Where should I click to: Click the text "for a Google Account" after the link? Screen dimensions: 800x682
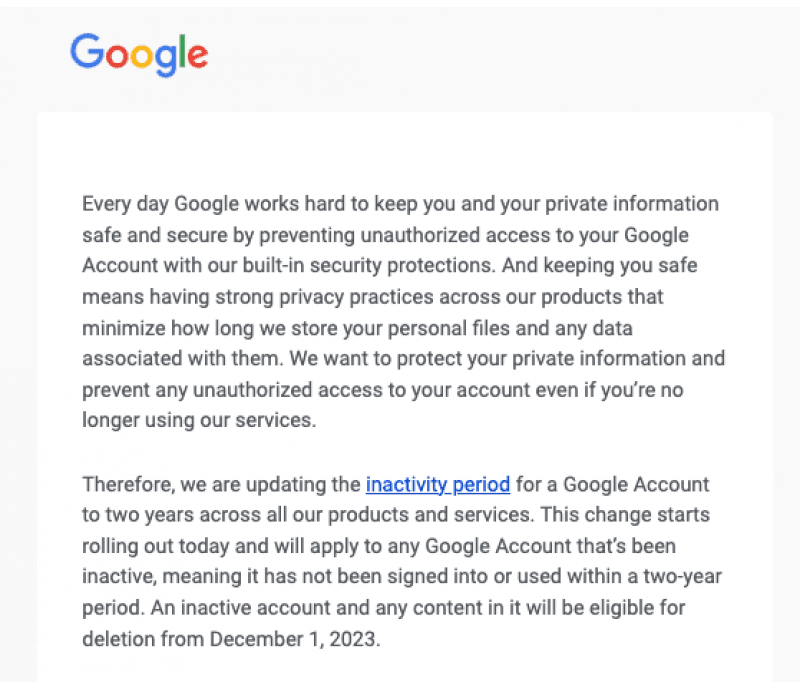point(613,485)
